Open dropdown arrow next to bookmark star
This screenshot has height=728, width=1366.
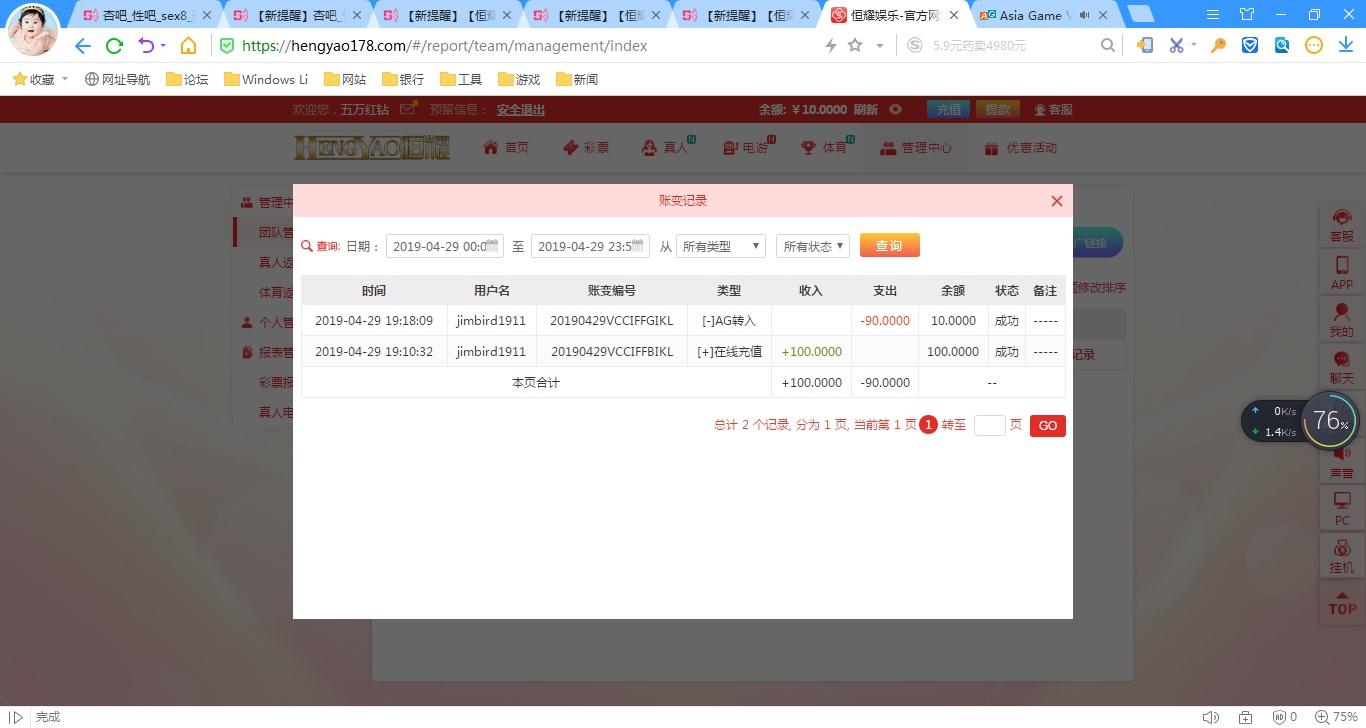(x=880, y=46)
